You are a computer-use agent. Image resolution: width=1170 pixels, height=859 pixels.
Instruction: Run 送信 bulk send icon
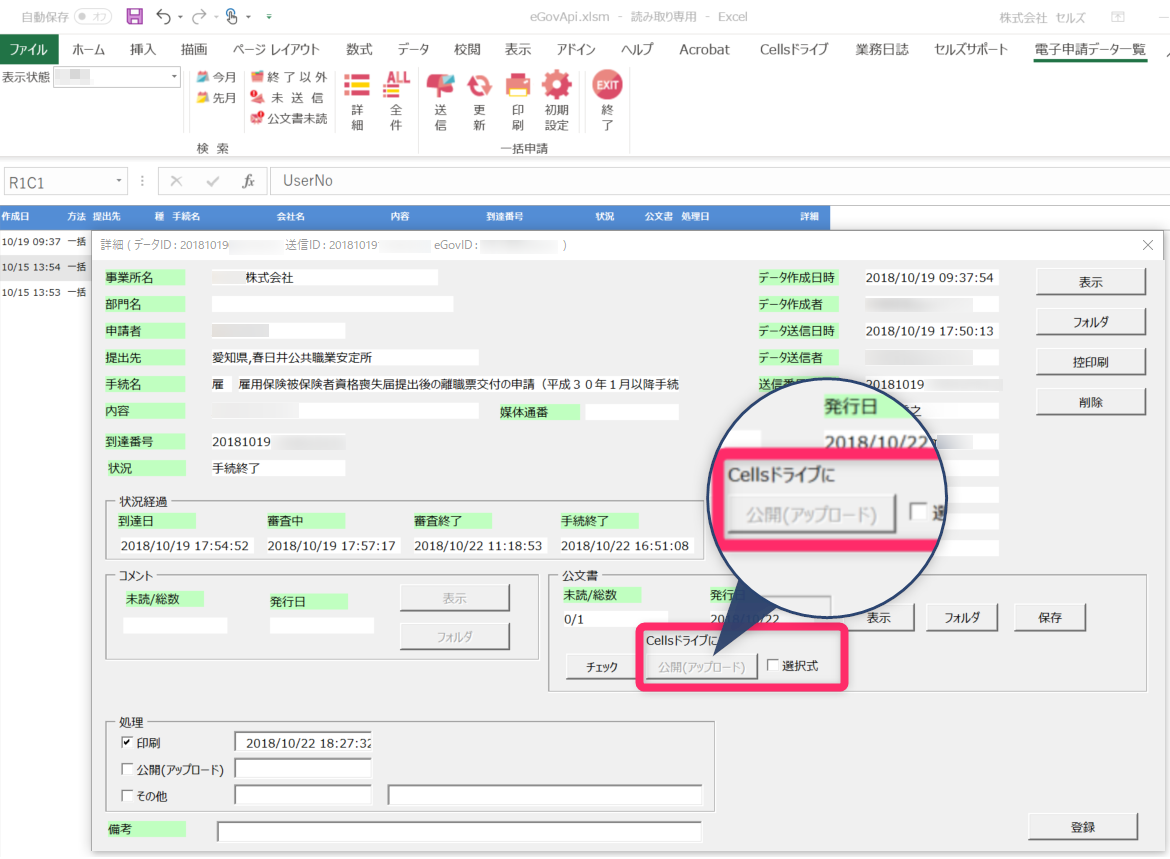(x=440, y=101)
